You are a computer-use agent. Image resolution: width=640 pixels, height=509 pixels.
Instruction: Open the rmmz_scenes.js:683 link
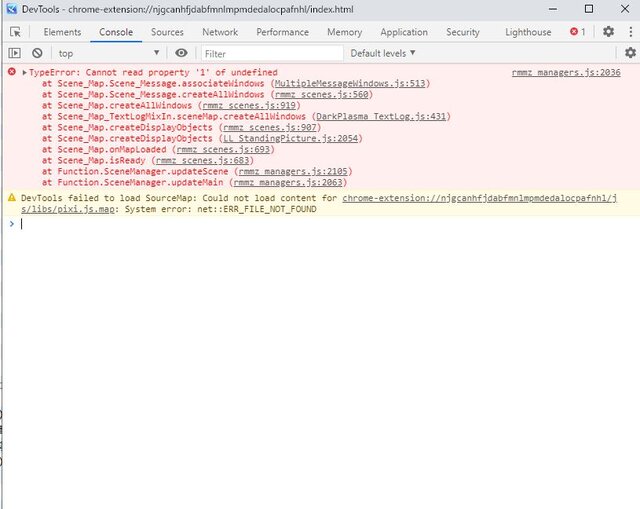click(x=202, y=160)
